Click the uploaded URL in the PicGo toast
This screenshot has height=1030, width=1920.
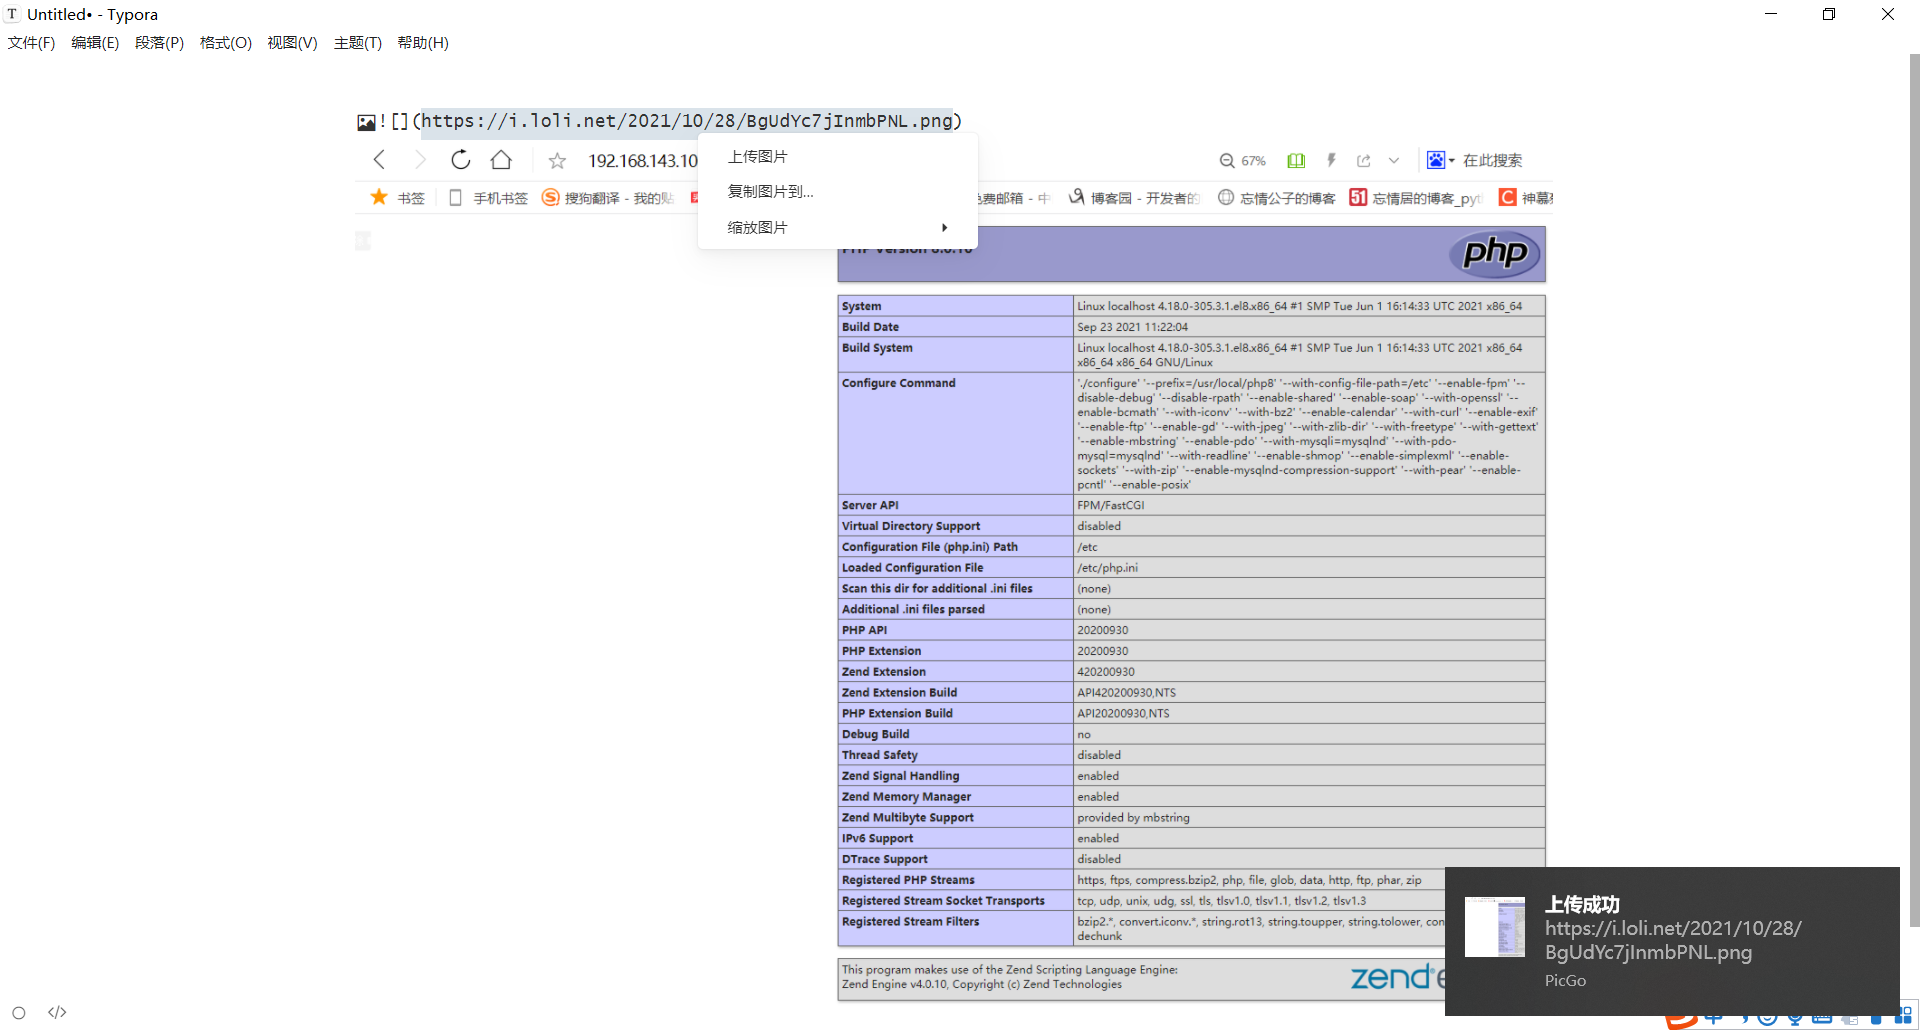pos(1673,940)
